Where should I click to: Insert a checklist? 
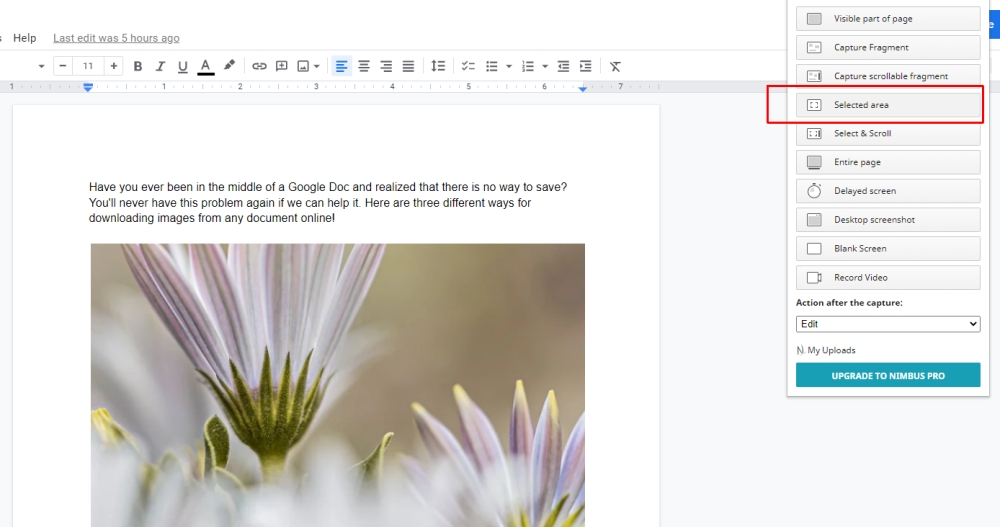[x=468, y=66]
